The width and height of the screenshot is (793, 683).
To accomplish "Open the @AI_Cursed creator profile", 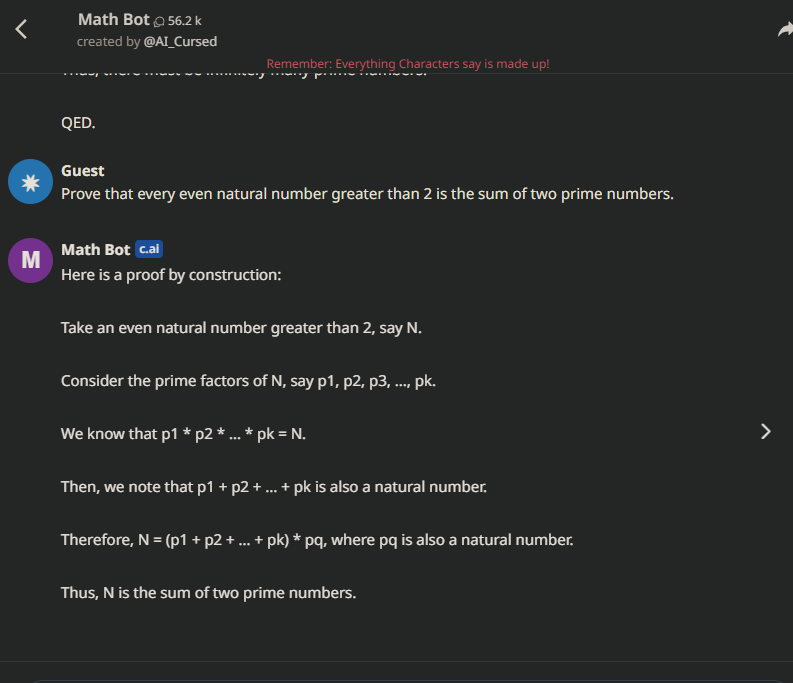I will point(180,41).
